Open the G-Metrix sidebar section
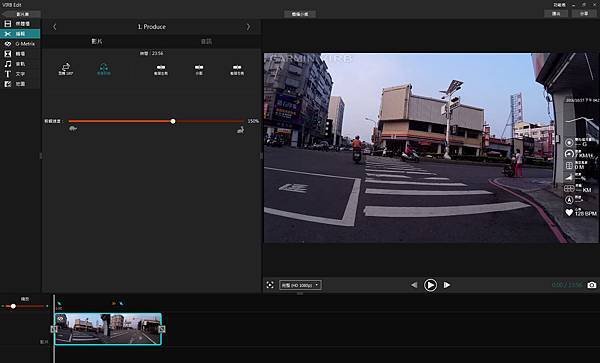The width and height of the screenshot is (600, 363). (20, 44)
